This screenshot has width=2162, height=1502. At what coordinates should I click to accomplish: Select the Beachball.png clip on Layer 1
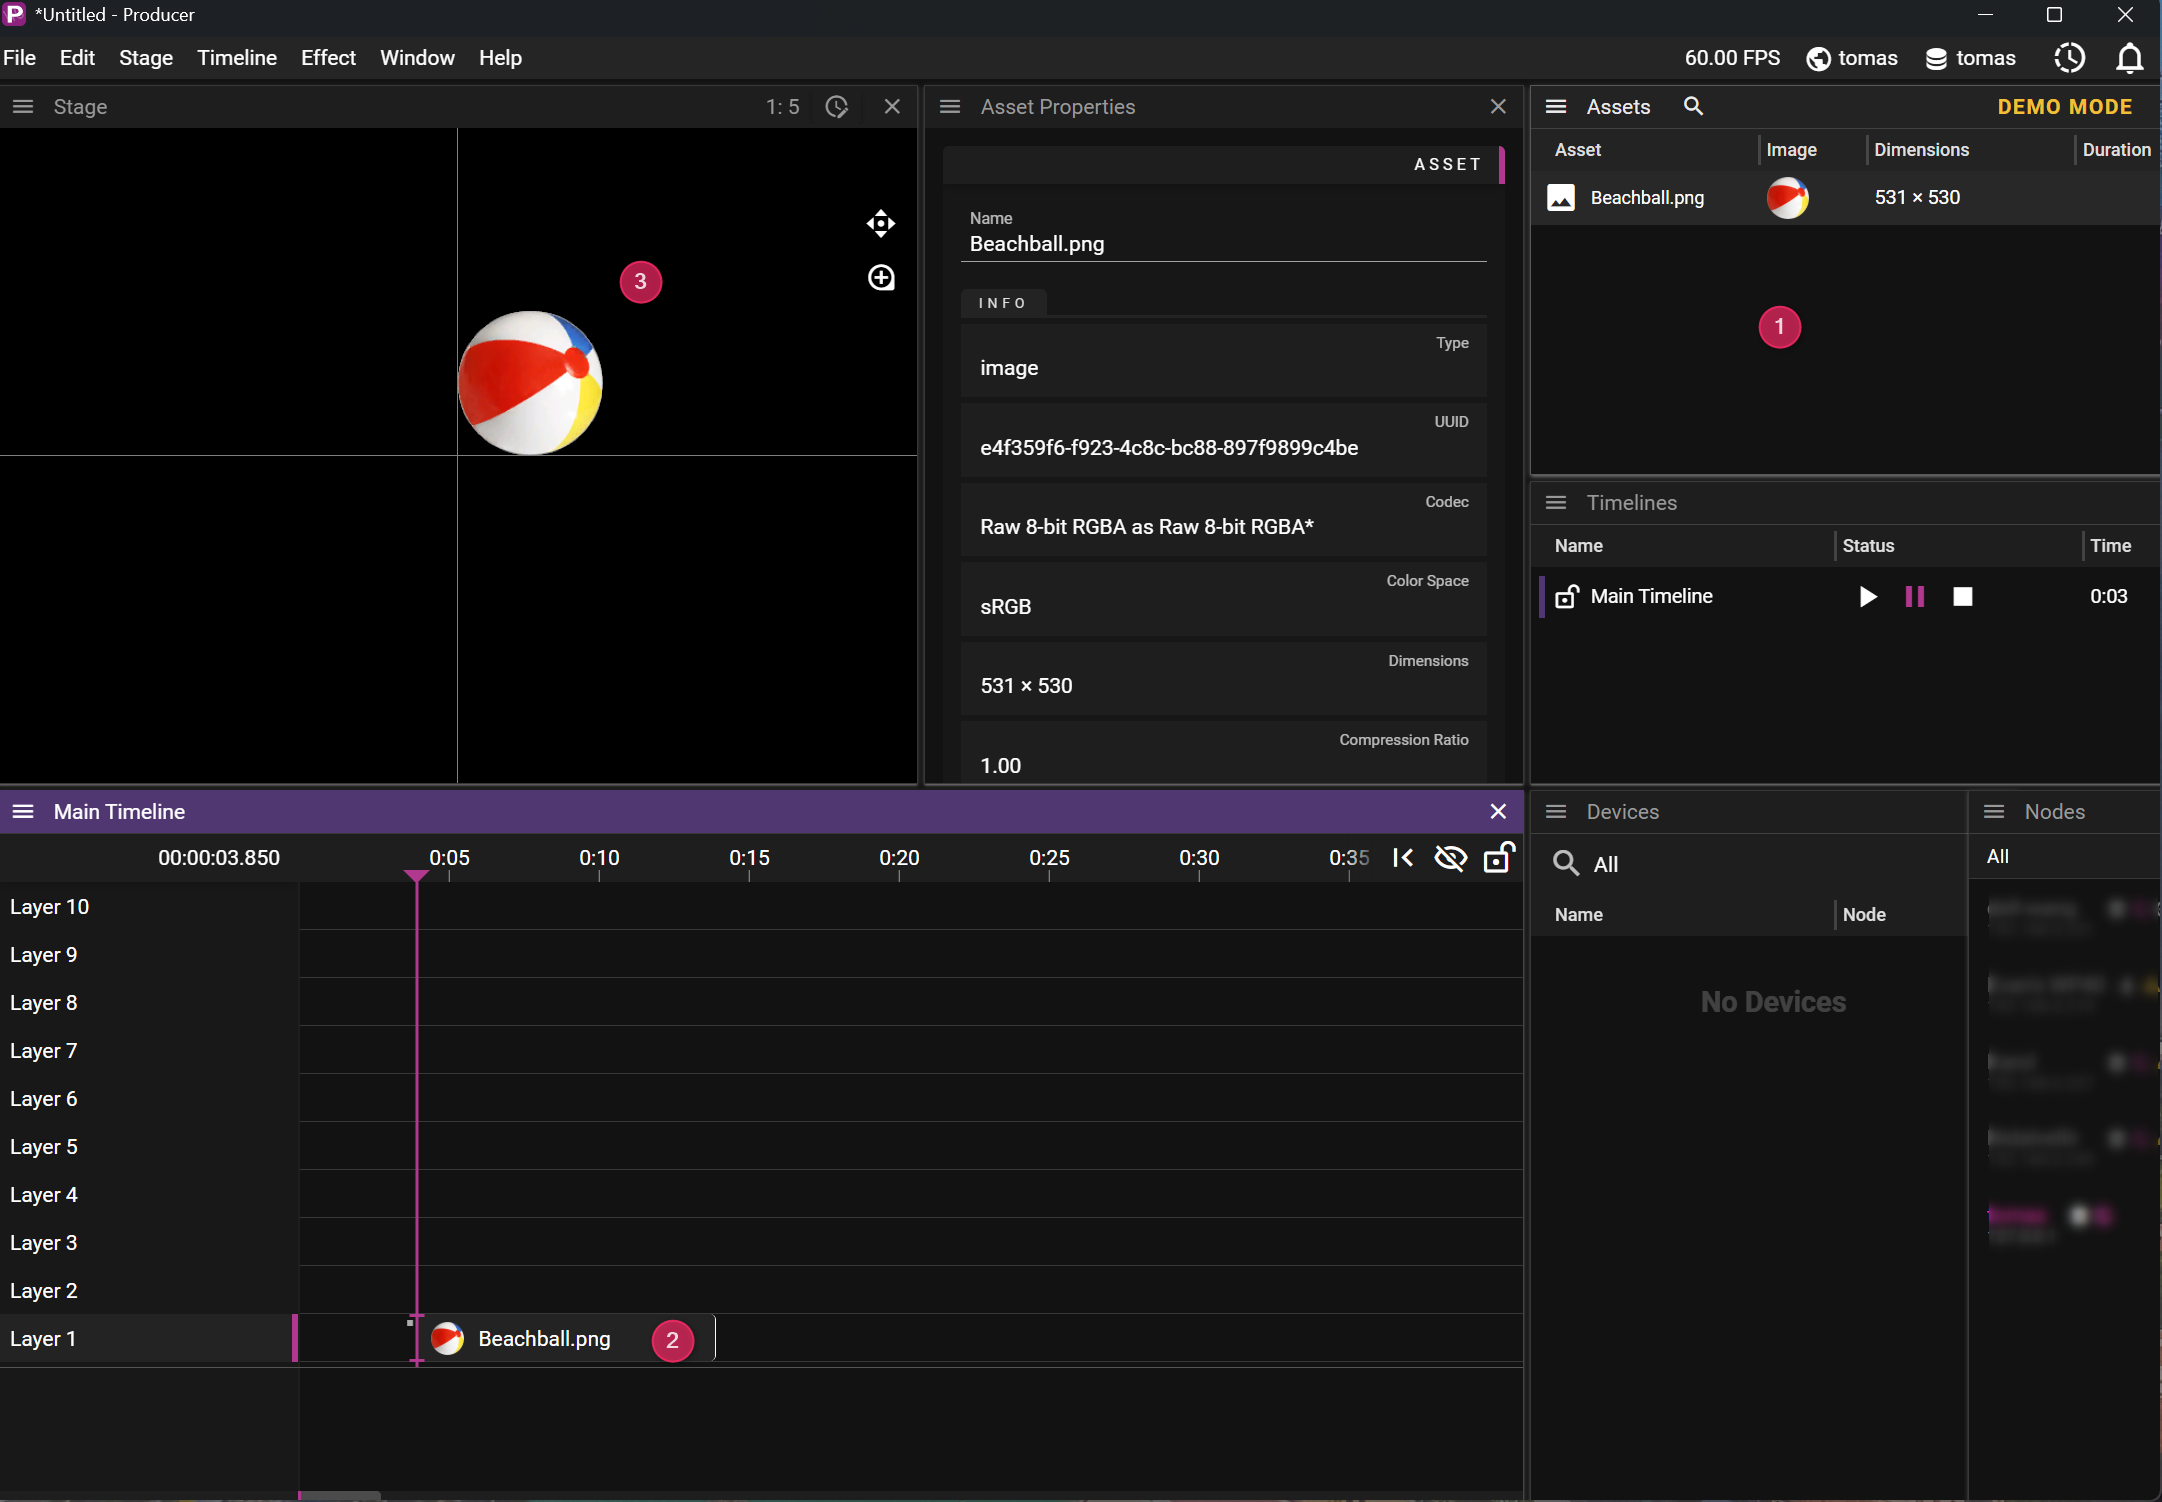pos(567,1339)
